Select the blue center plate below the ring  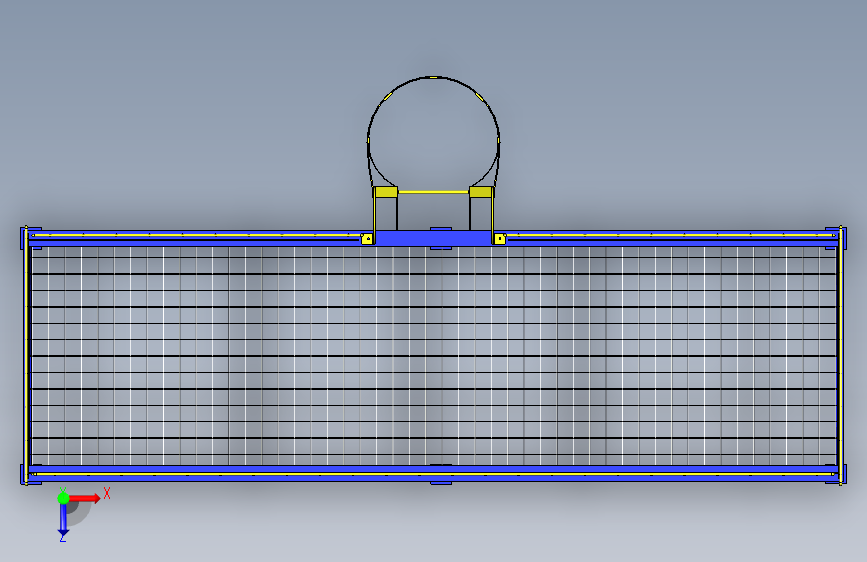click(x=433, y=238)
